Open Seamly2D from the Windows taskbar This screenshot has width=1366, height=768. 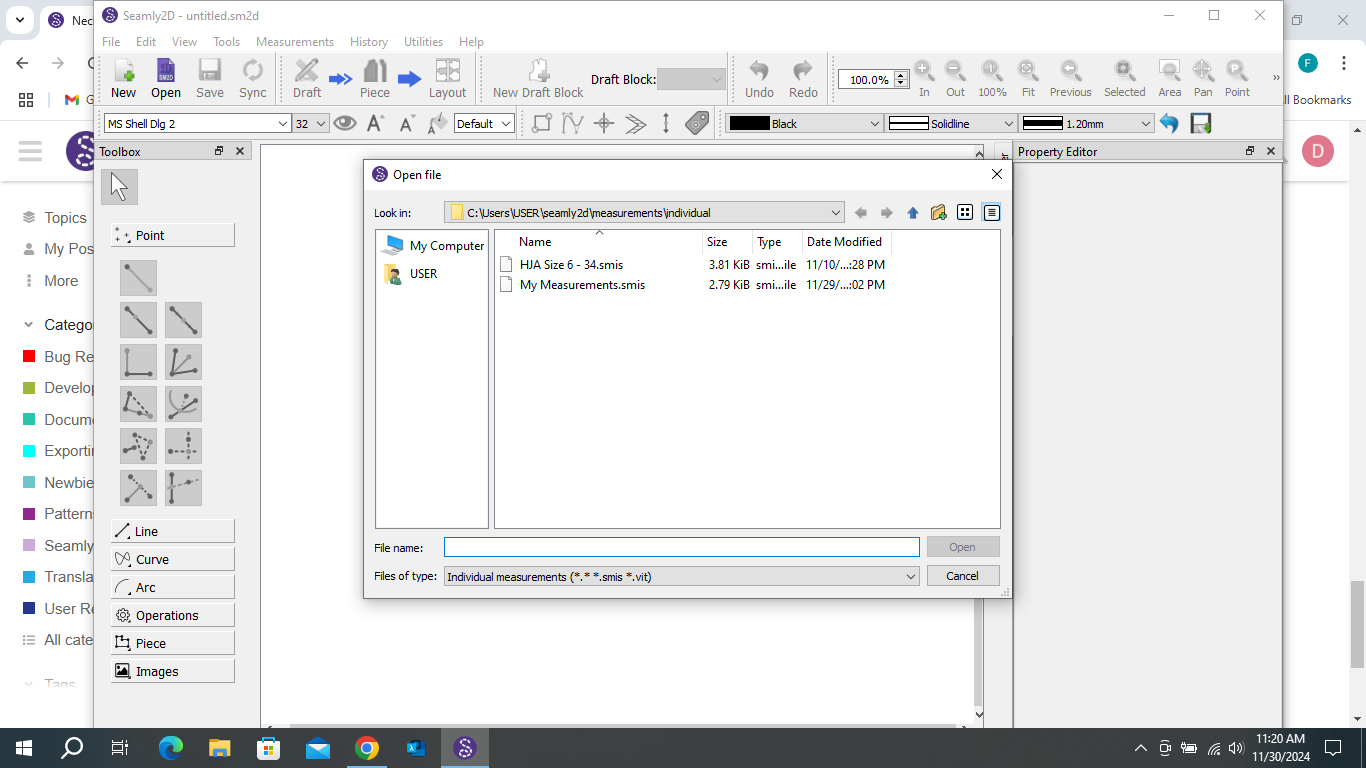pyautogui.click(x=464, y=747)
